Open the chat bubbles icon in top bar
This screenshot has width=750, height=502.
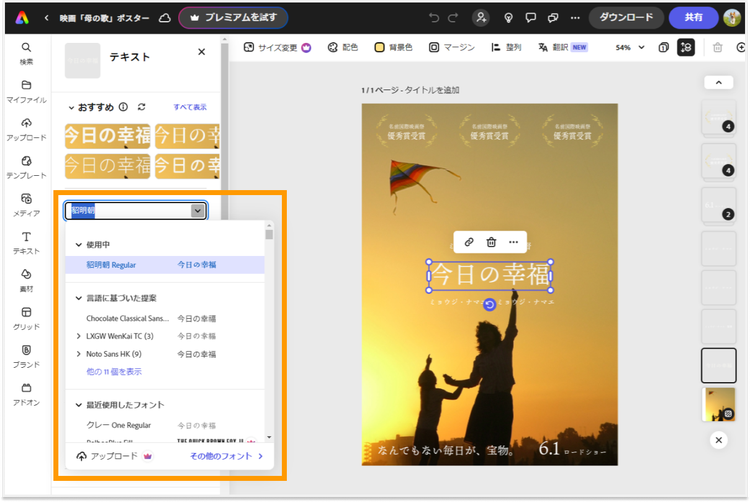click(x=553, y=18)
